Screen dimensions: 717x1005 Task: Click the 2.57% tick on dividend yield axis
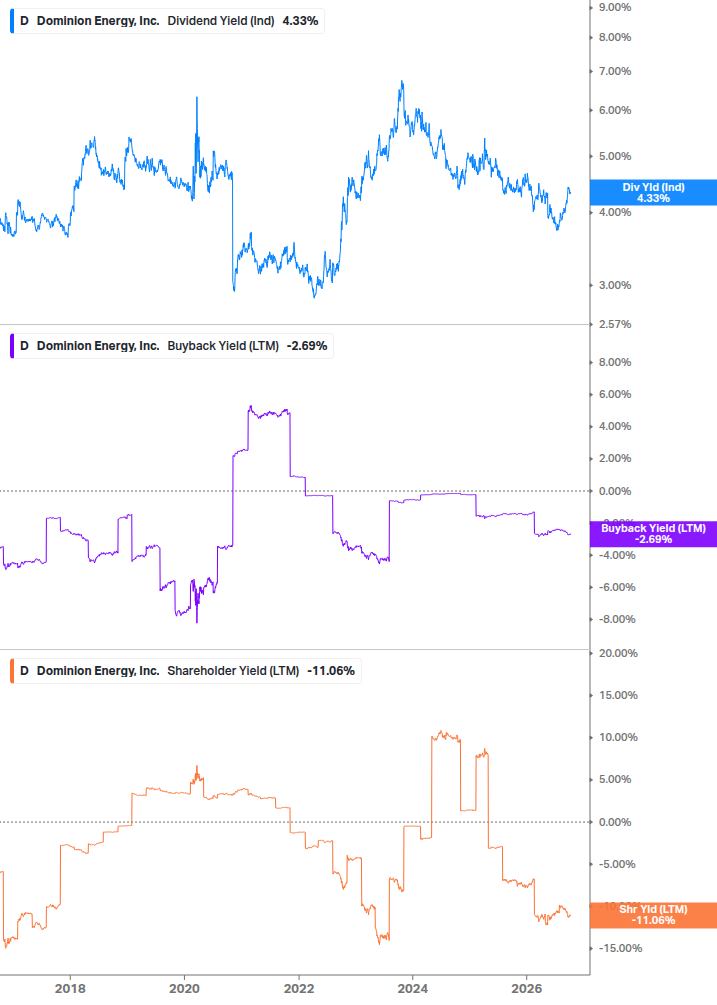(615, 324)
